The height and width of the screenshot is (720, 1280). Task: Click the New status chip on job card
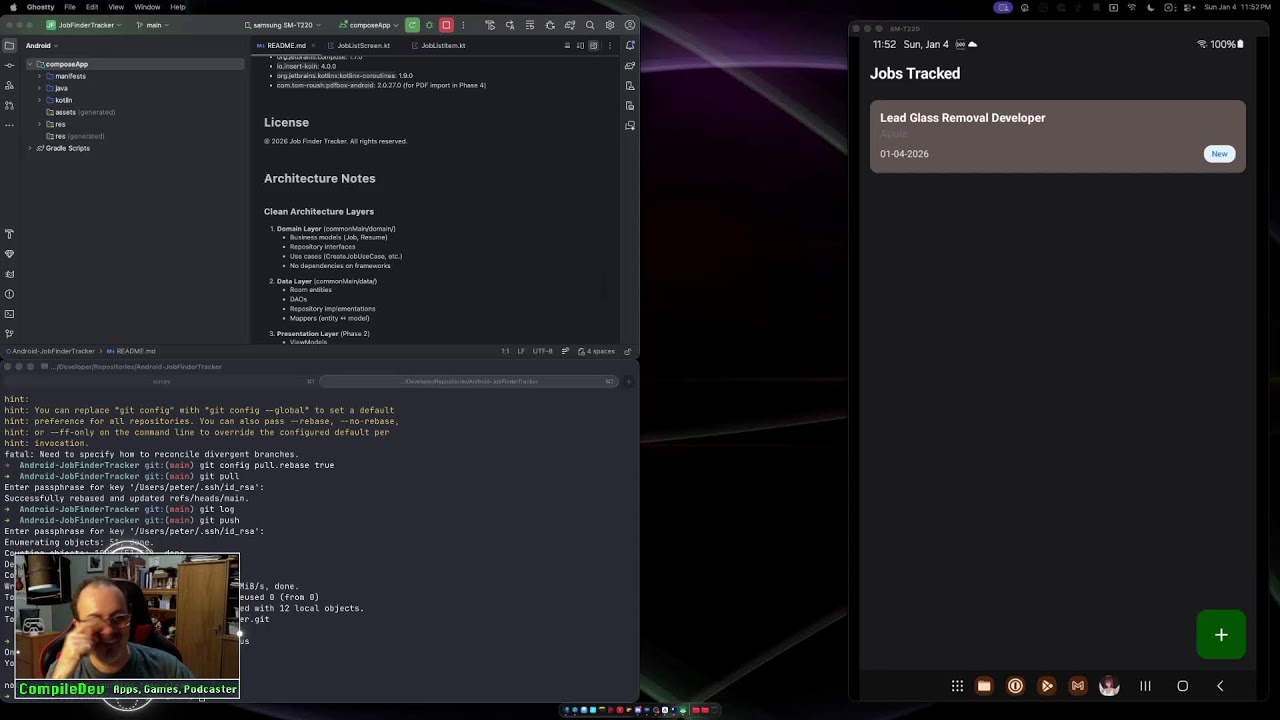coord(1219,154)
